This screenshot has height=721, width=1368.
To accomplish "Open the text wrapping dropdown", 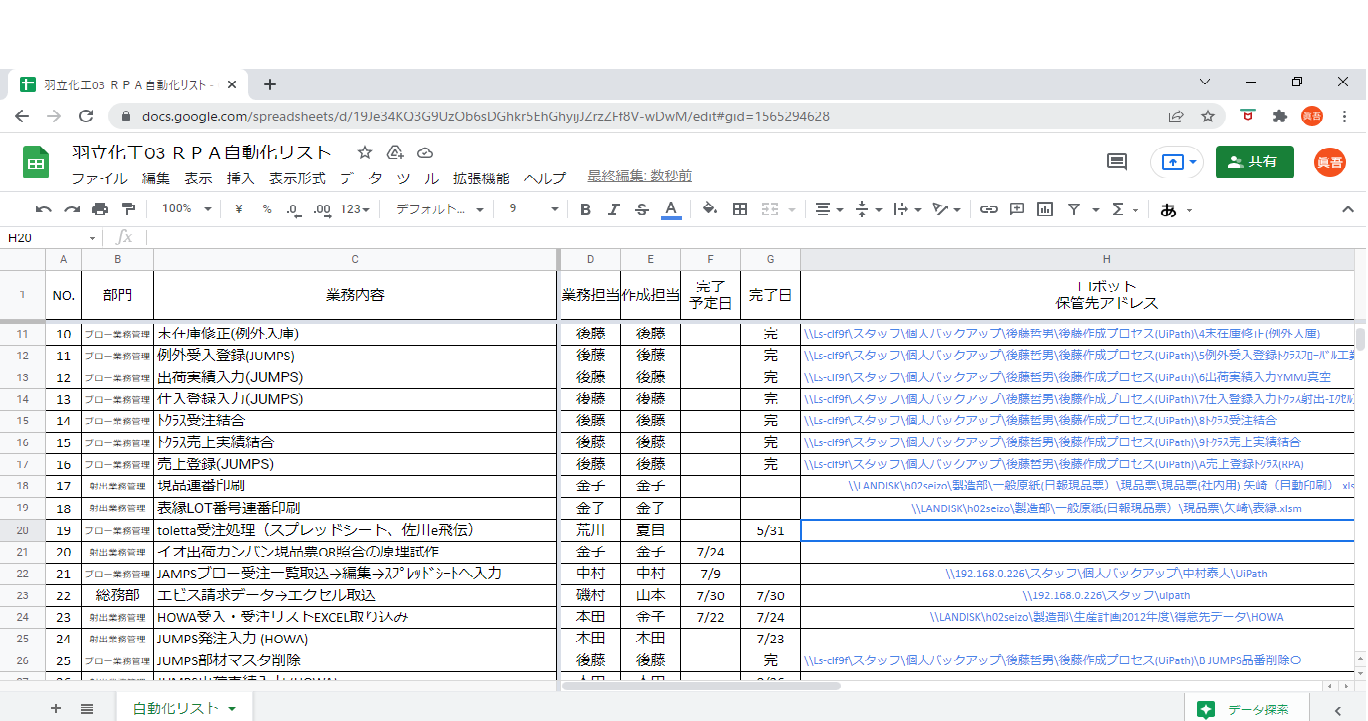I will (906, 209).
